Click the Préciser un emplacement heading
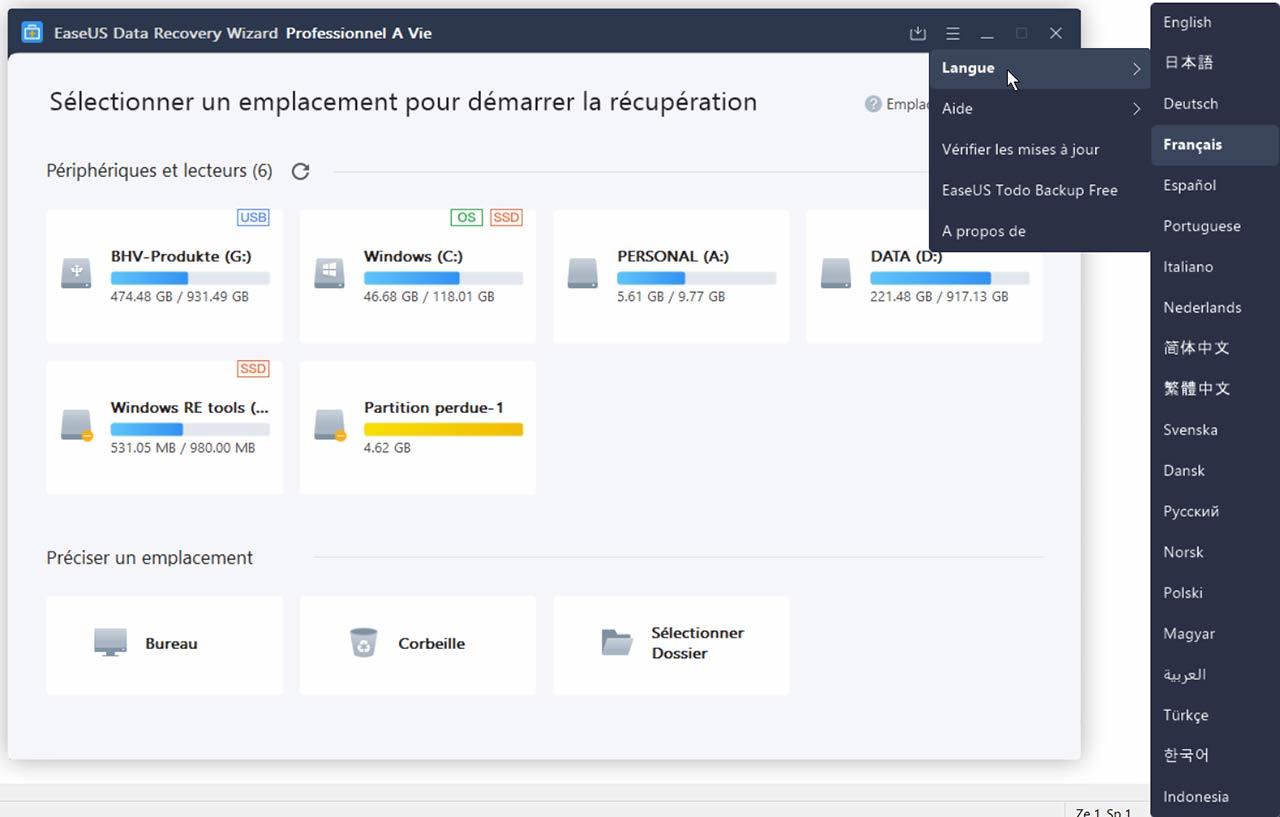Viewport: 1280px width, 817px height. 149,558
